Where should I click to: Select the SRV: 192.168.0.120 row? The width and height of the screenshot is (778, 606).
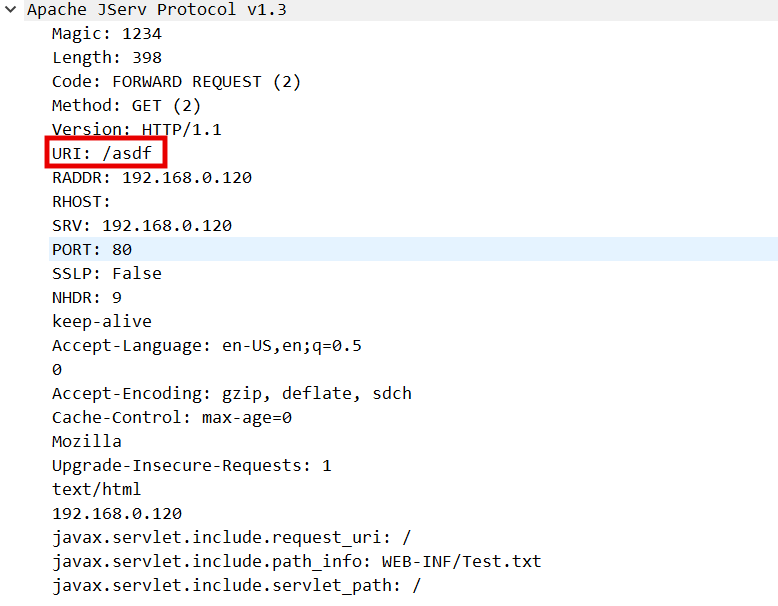(x=141, y=226)
